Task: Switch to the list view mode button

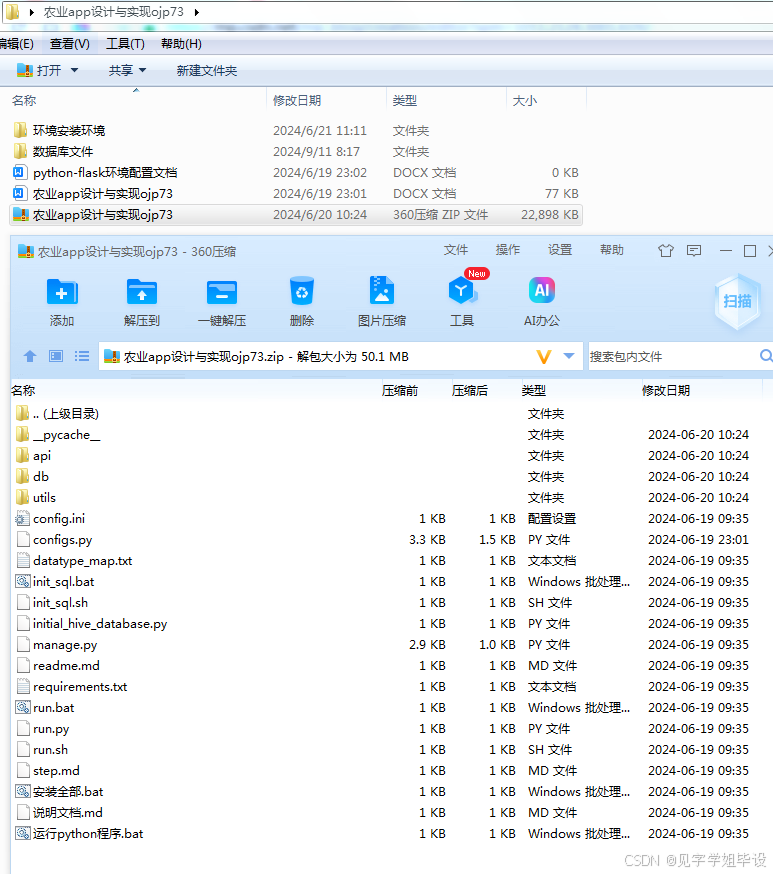Action: coord(82,356)
